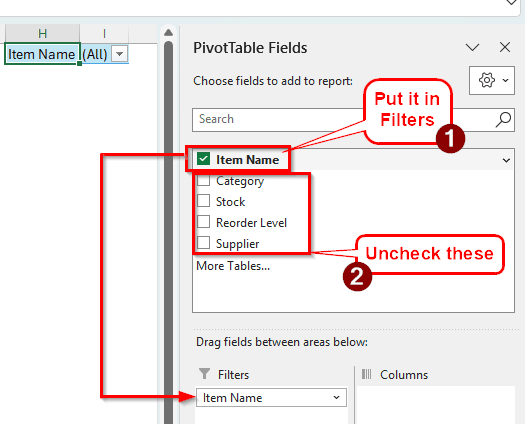Click the Columns area icon

(x=367, y=374)
